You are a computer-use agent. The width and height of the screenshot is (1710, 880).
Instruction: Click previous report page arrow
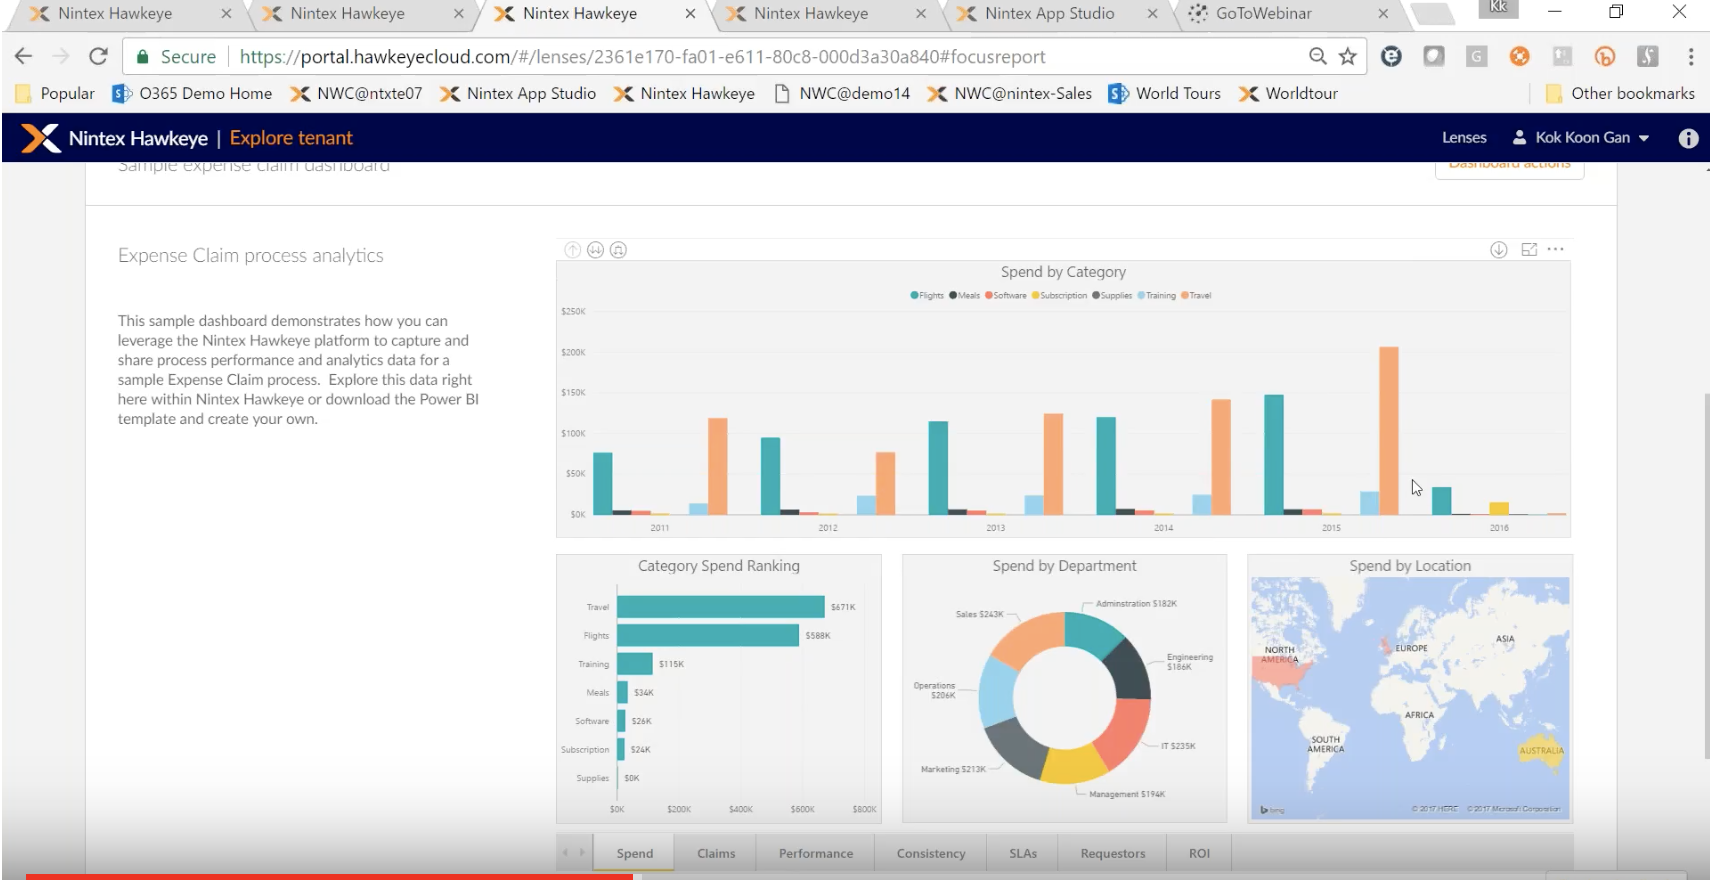[566, 852]
